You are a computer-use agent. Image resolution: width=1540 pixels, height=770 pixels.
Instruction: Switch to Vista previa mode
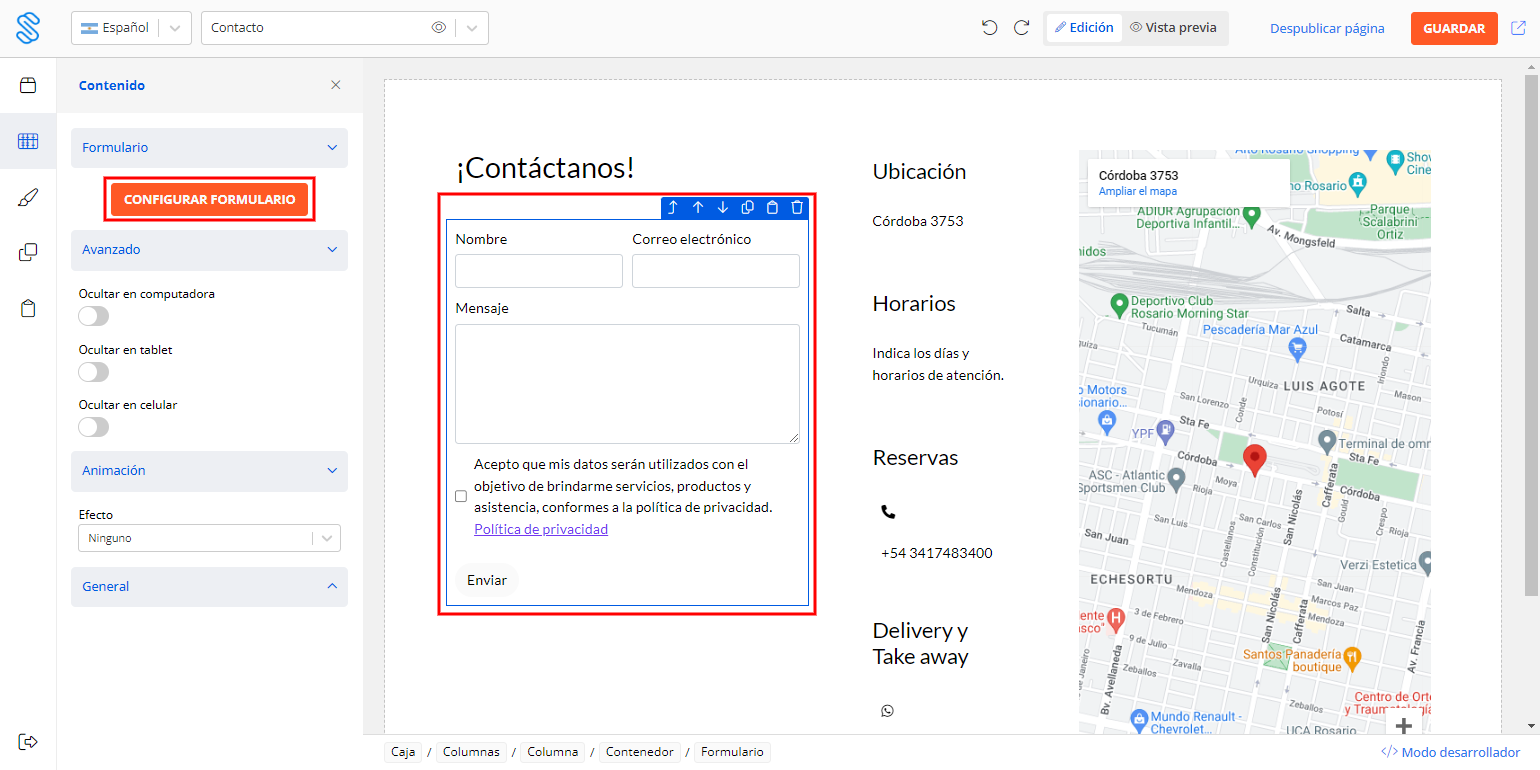pos(1173,28)
